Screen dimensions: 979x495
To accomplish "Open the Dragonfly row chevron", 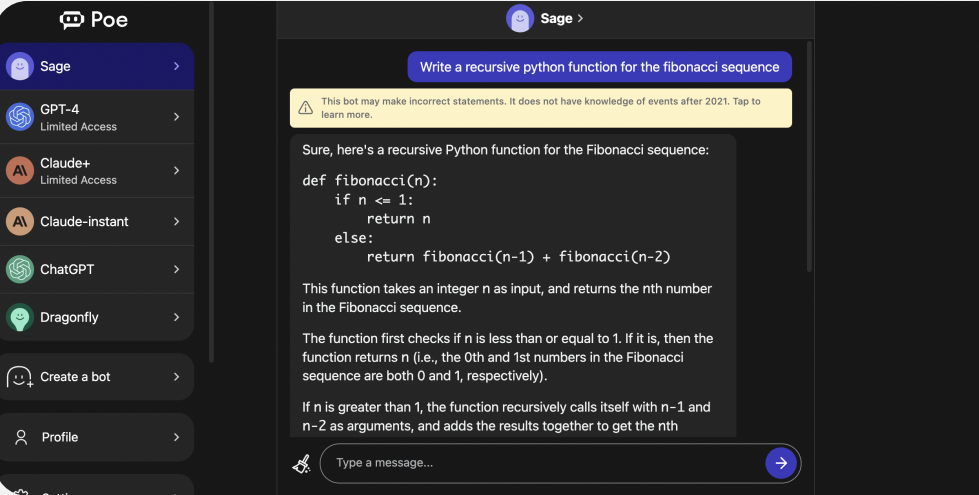I will (177, 317).
